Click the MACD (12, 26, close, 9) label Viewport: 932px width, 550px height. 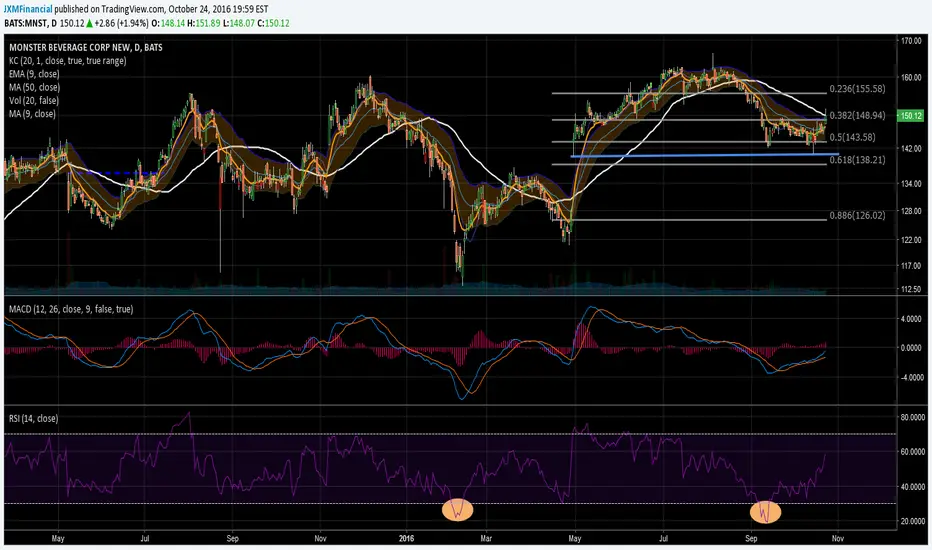coord(71,309)
